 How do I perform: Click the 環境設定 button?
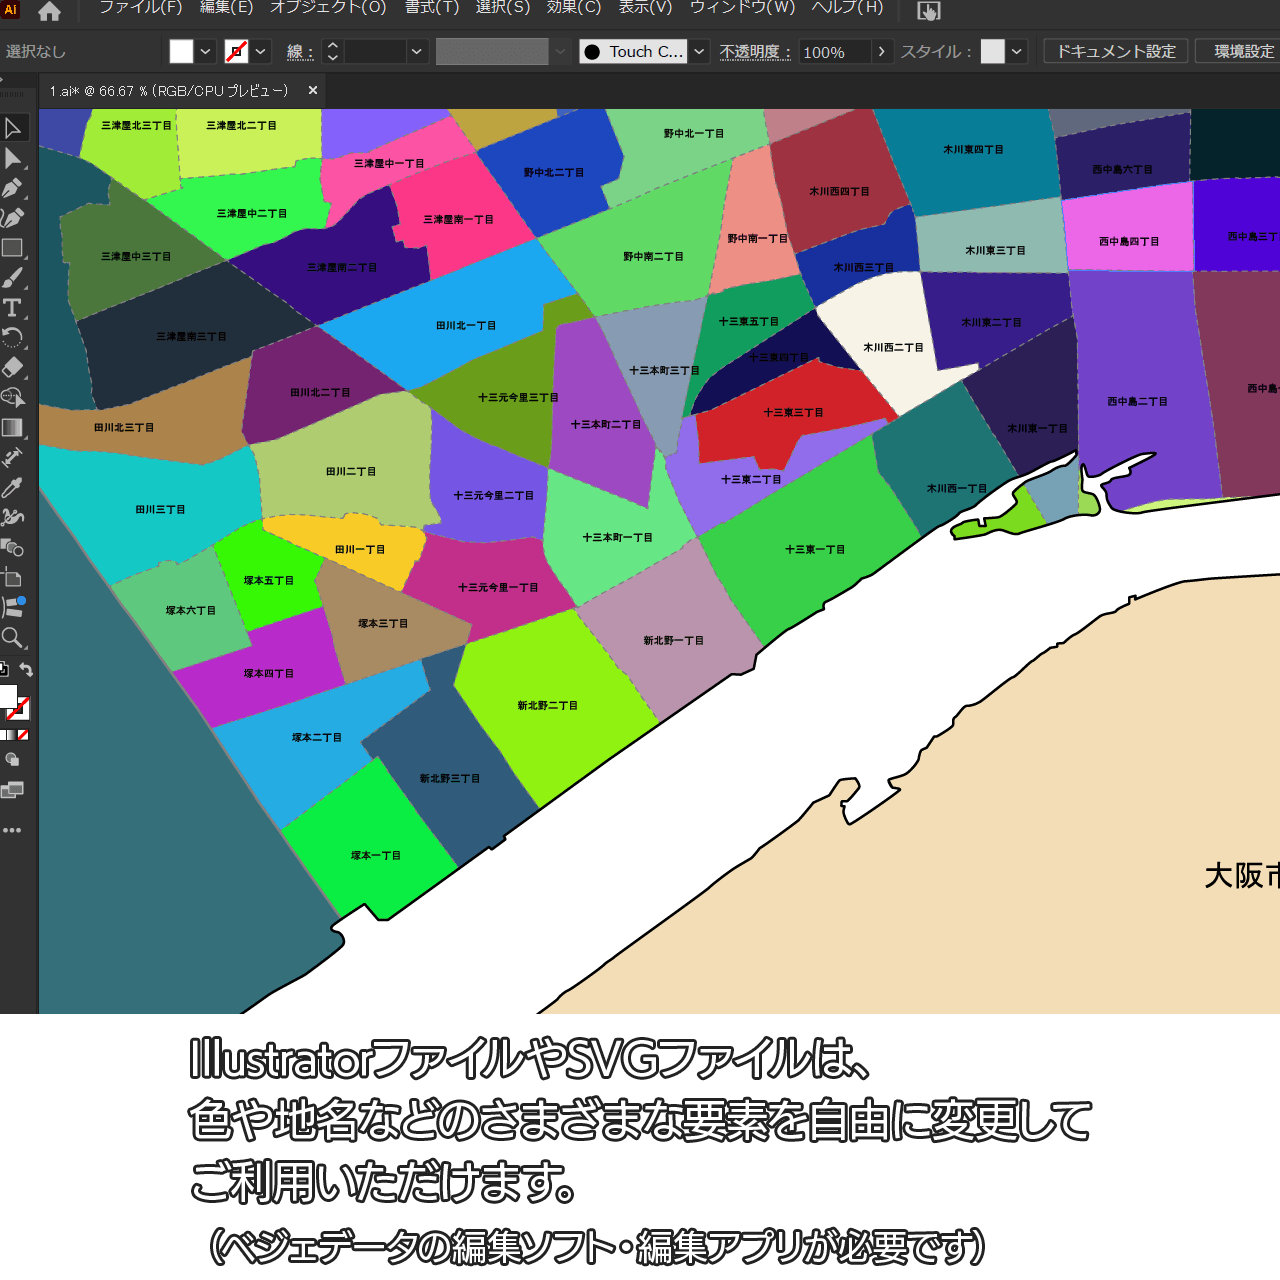click(x=1243, y=51)
